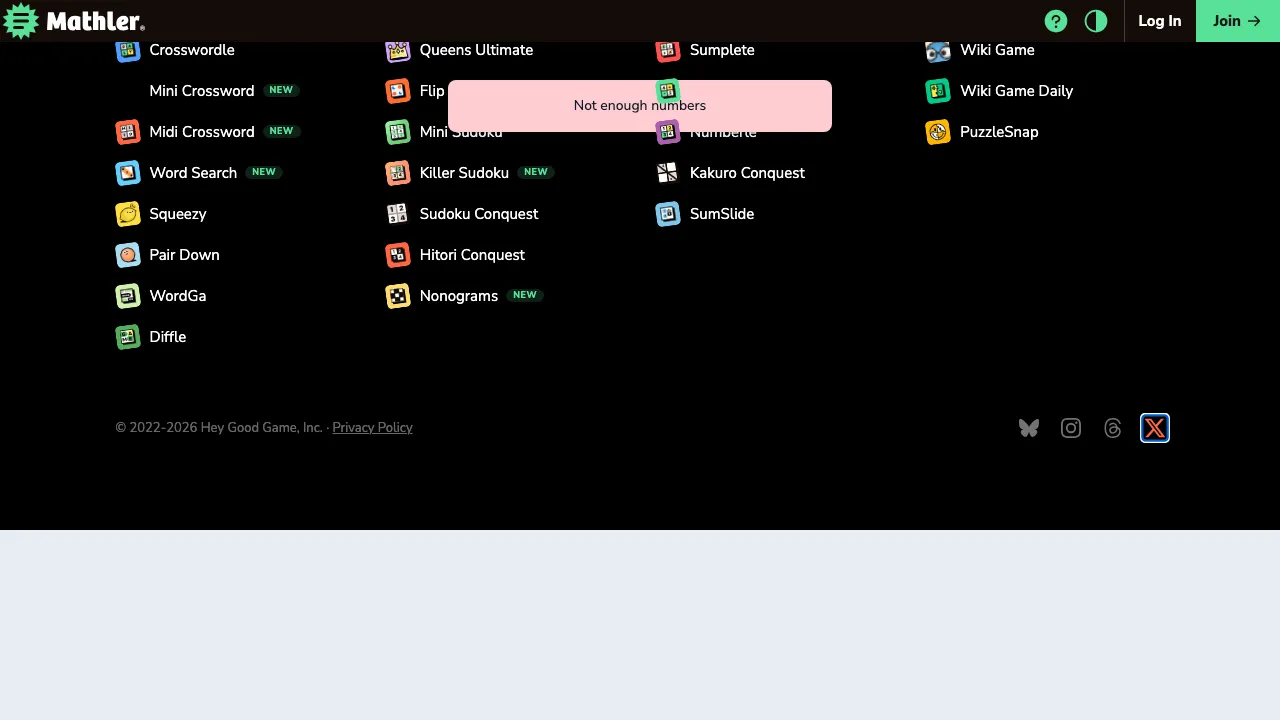Open the Mini Sudoku icon
Screen dimensions: 1280x720
click(398, 132)
